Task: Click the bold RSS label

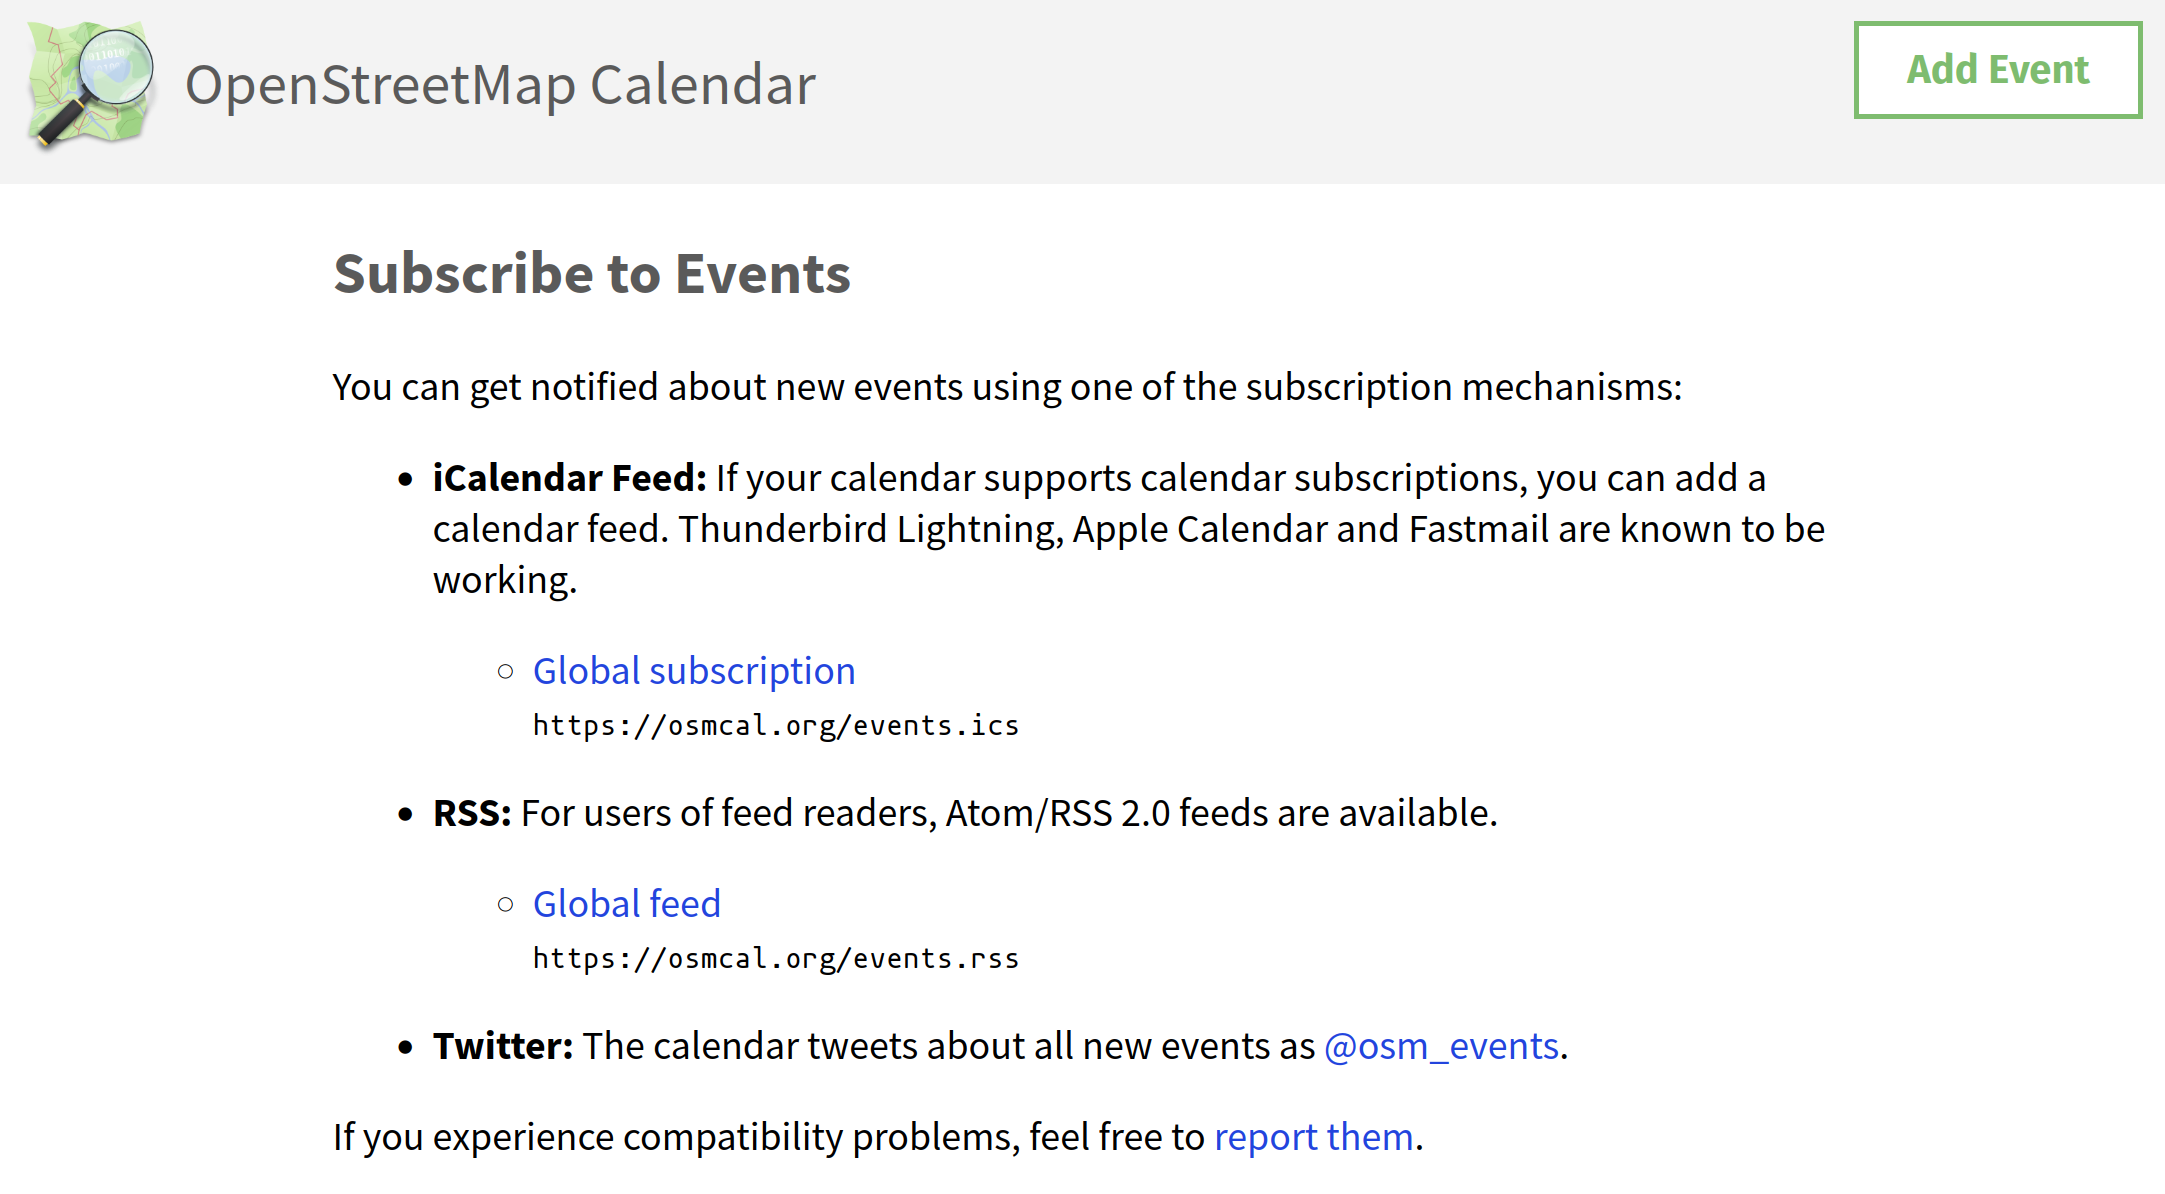Action: pos(472,813)
